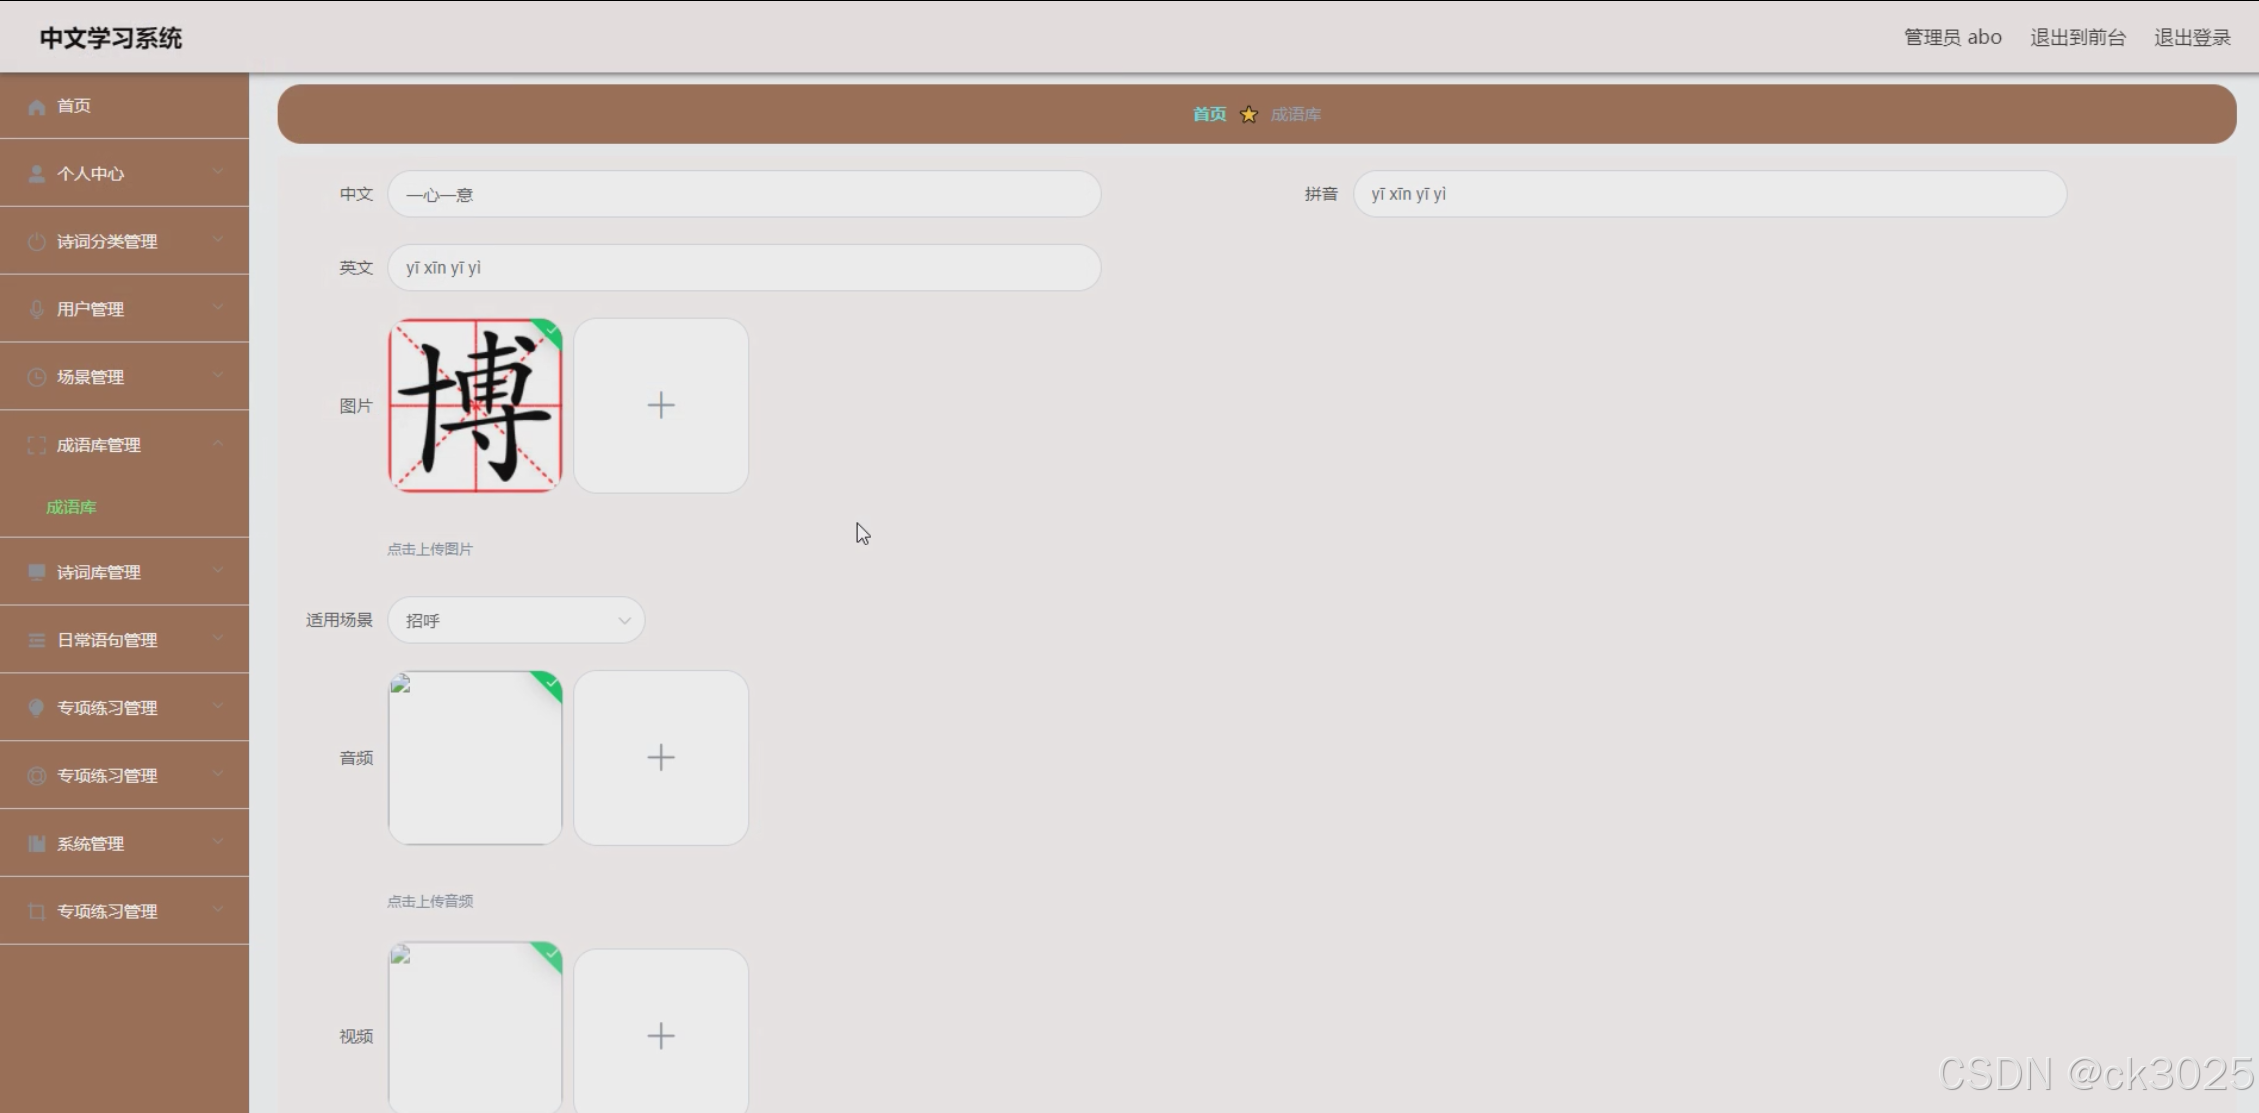
Task: Click the microphone icon beside 用户管理
Action: 37,310
